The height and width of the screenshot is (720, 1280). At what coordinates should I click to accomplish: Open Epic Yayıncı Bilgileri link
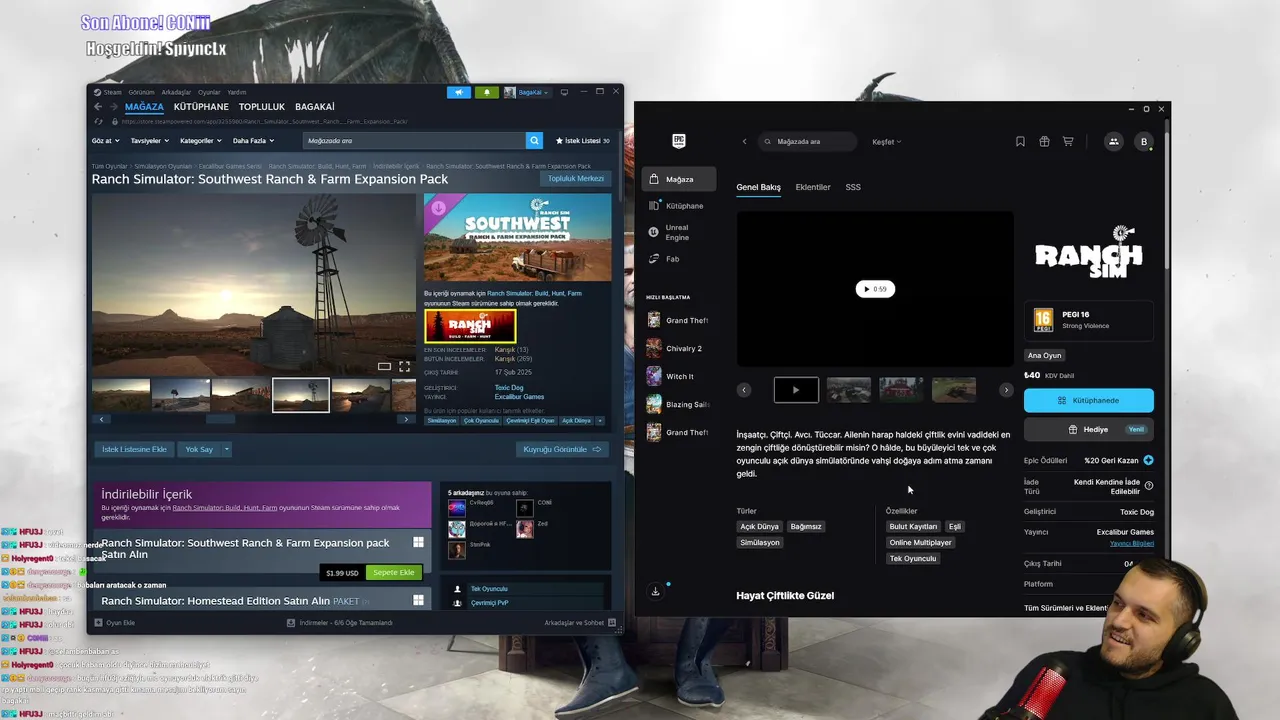[1132, 543]
